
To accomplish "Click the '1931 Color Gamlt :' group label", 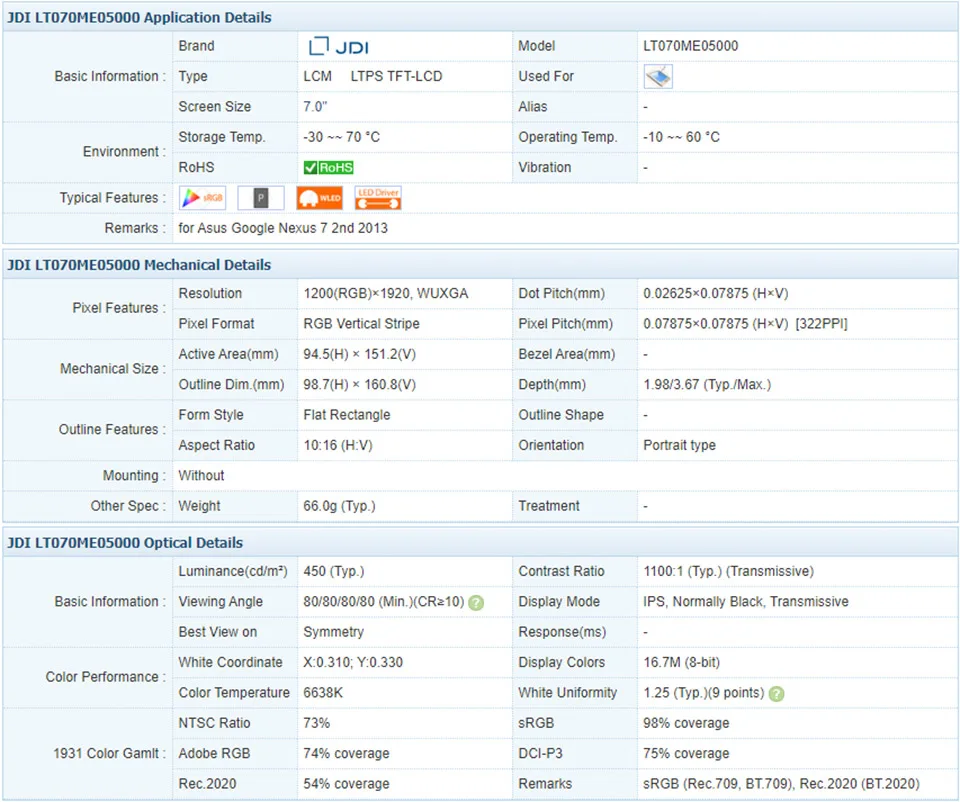I will tap(110, 754).
